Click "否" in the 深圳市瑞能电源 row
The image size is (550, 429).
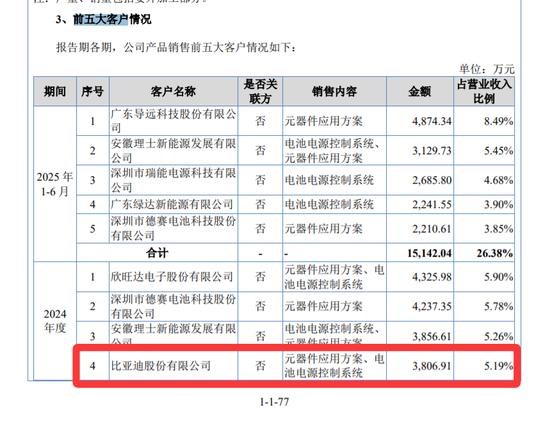click(260, 180)
